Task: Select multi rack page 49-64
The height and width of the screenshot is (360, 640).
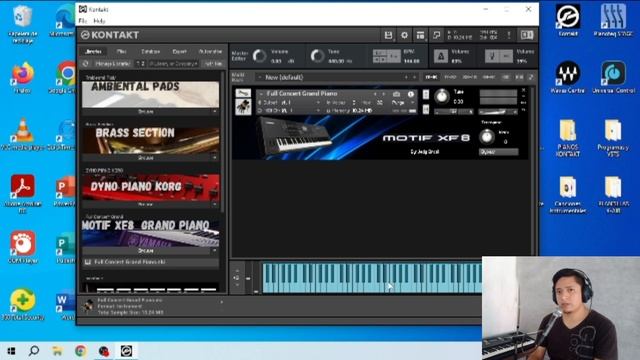Action: click(x=489, y=77)
